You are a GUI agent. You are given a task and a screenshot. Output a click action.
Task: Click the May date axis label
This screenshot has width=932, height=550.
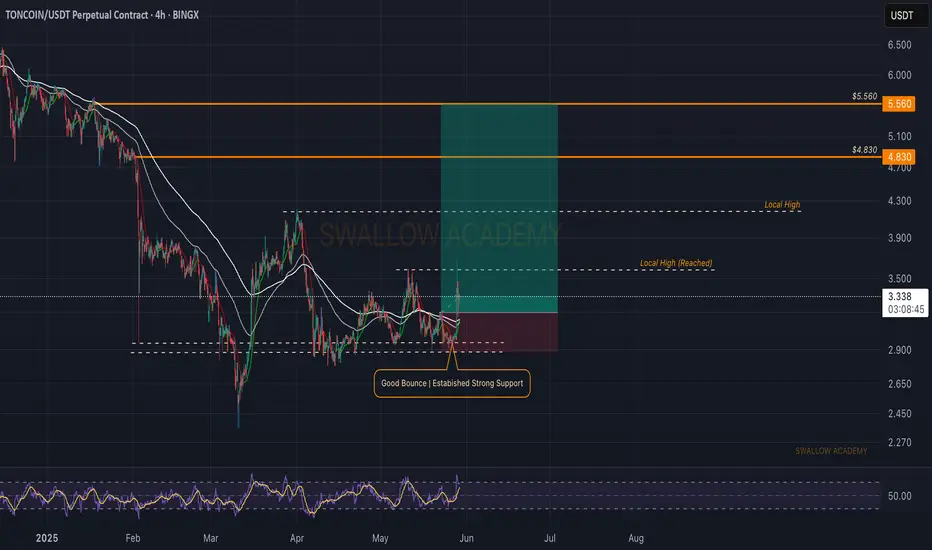(380, 538)
